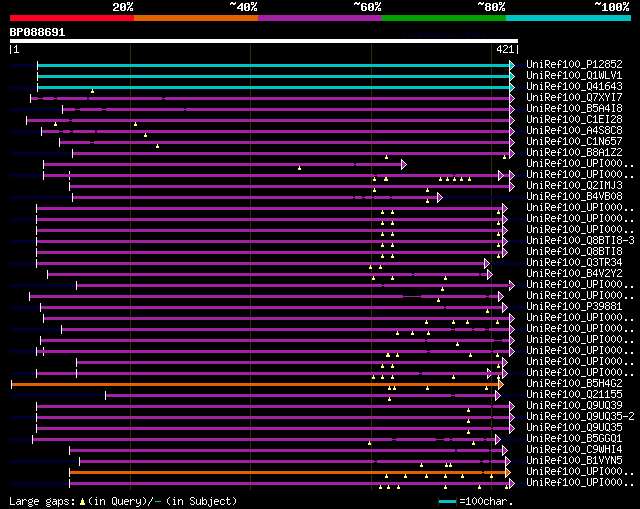Click the purple ~60% legend segment
Image resolution: width=640 pixels, height=509 pixels.
320,18
